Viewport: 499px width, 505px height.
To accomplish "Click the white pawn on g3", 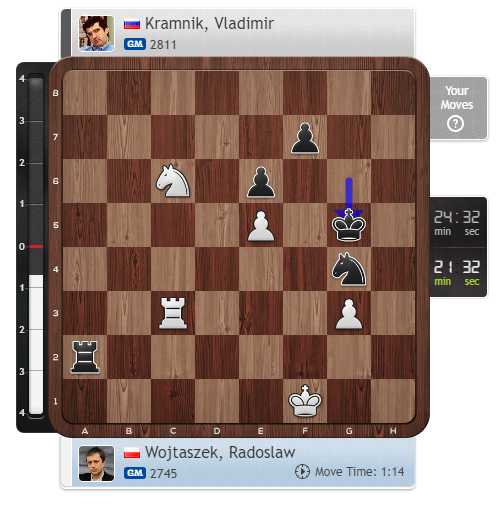I will click(349, 314).
